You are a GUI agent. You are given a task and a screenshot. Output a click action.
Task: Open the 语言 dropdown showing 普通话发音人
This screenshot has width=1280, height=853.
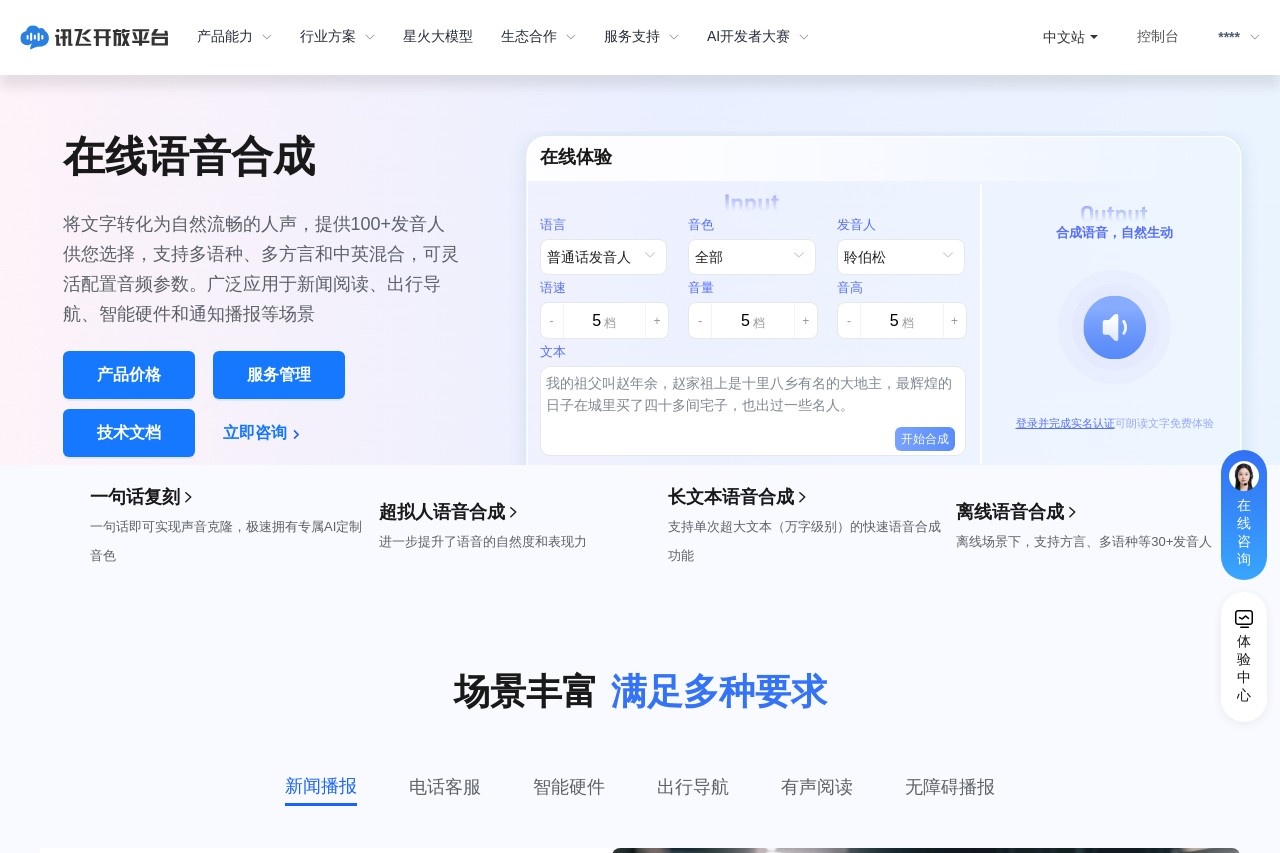pyautogui.click(x=603, y=257)
